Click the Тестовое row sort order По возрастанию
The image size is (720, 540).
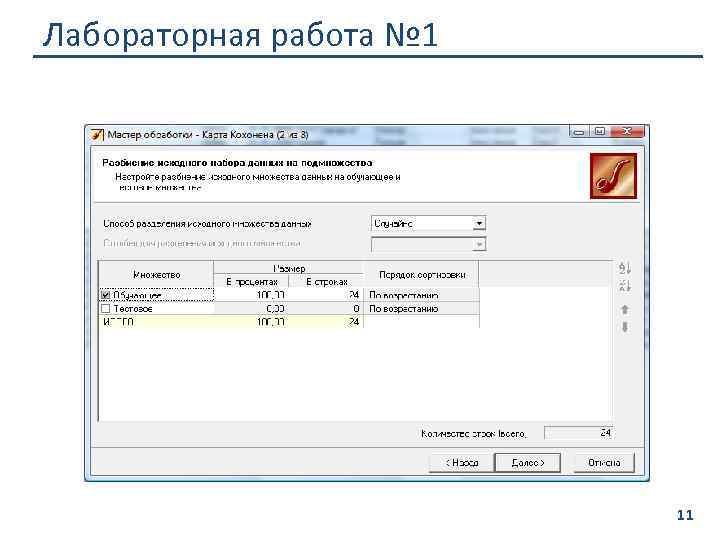point(404,309)
